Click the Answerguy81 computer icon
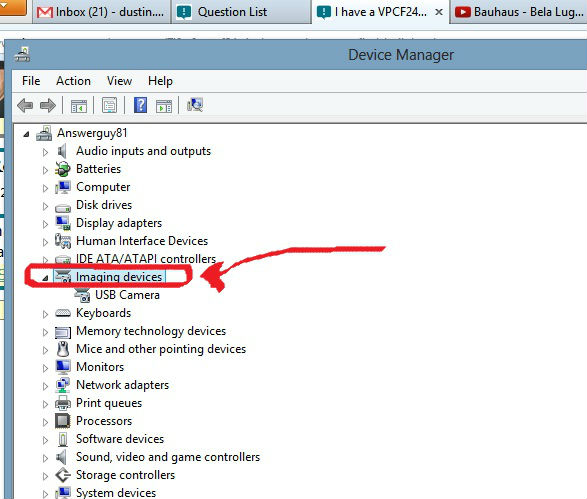The width and height of the screenshot is (587, 499). (x=44, y=133)
